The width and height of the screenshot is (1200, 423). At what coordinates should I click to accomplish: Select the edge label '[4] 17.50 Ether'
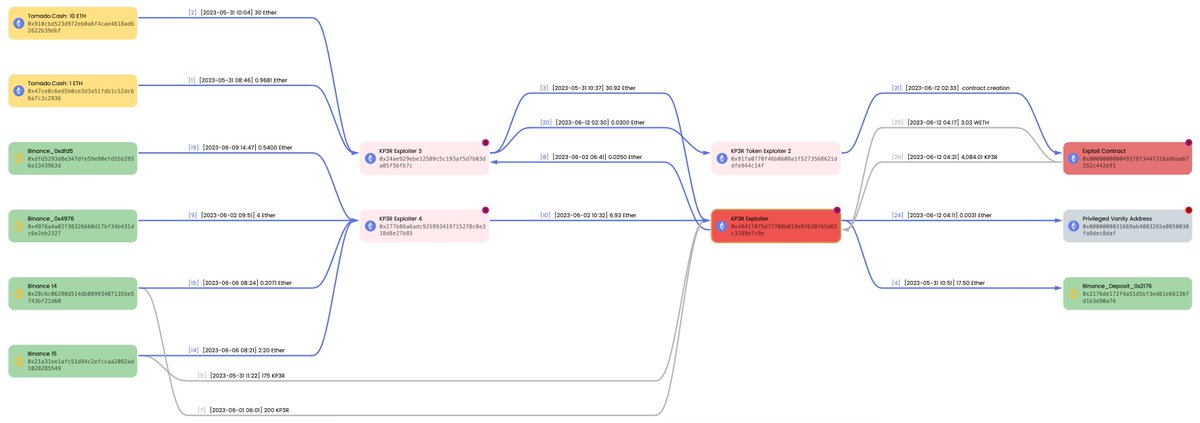coord(938,283)
